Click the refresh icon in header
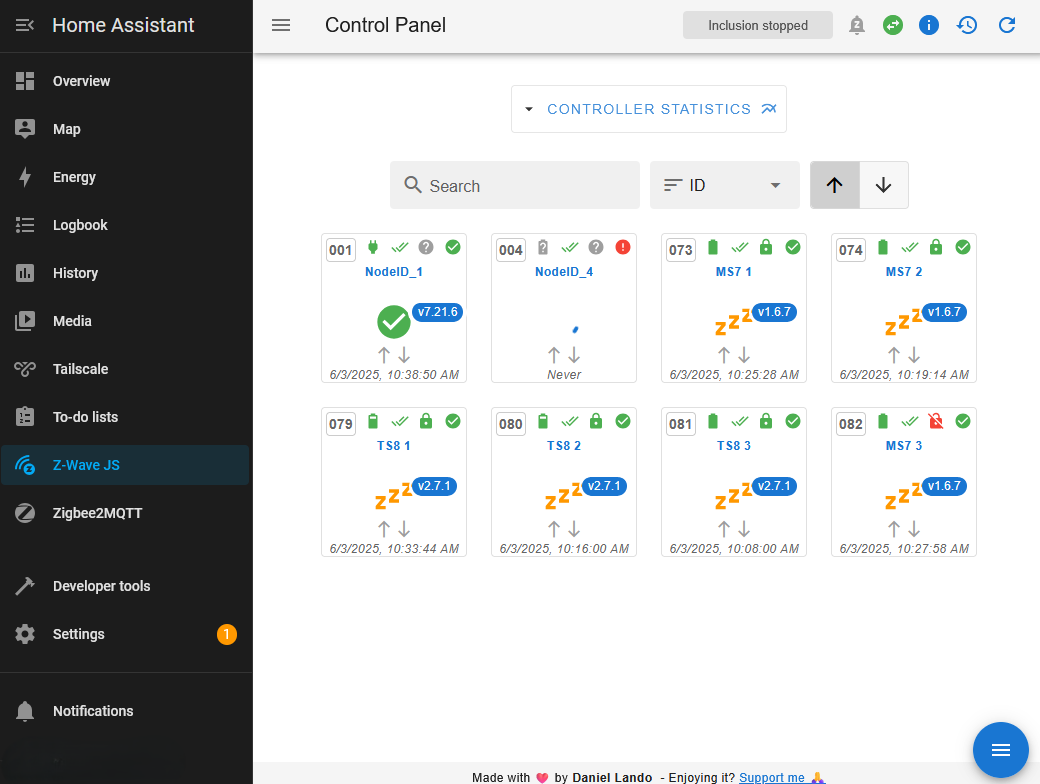The image size is (1040, 784). (x=1007, y=25)
